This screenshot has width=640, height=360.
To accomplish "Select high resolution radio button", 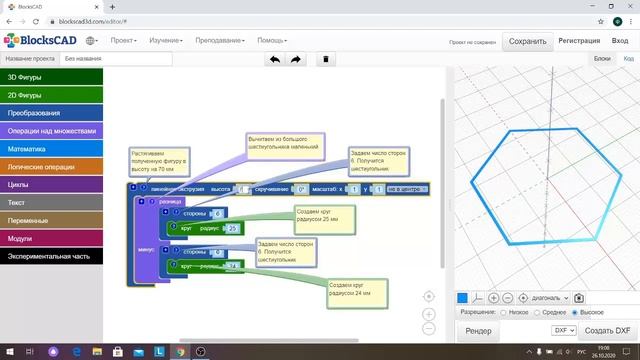I will pos(575,313).
